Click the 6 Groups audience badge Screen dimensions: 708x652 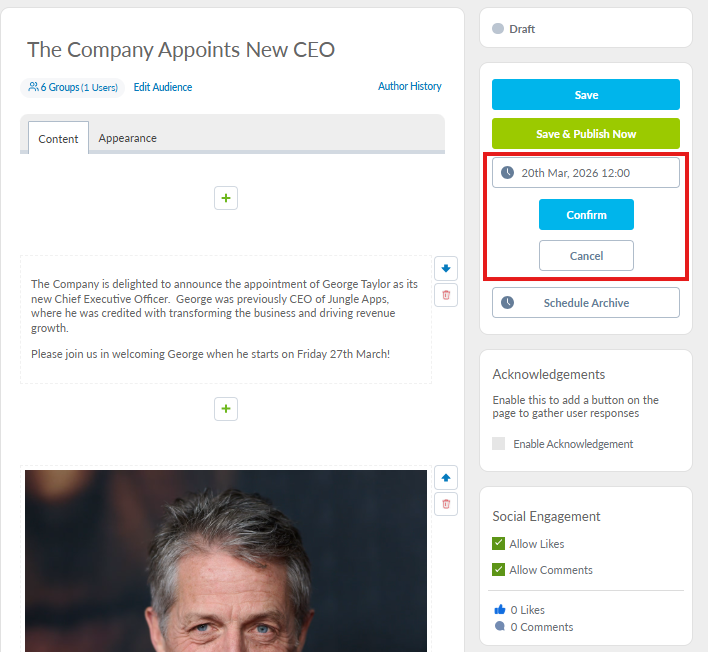(x=73, y=88)
